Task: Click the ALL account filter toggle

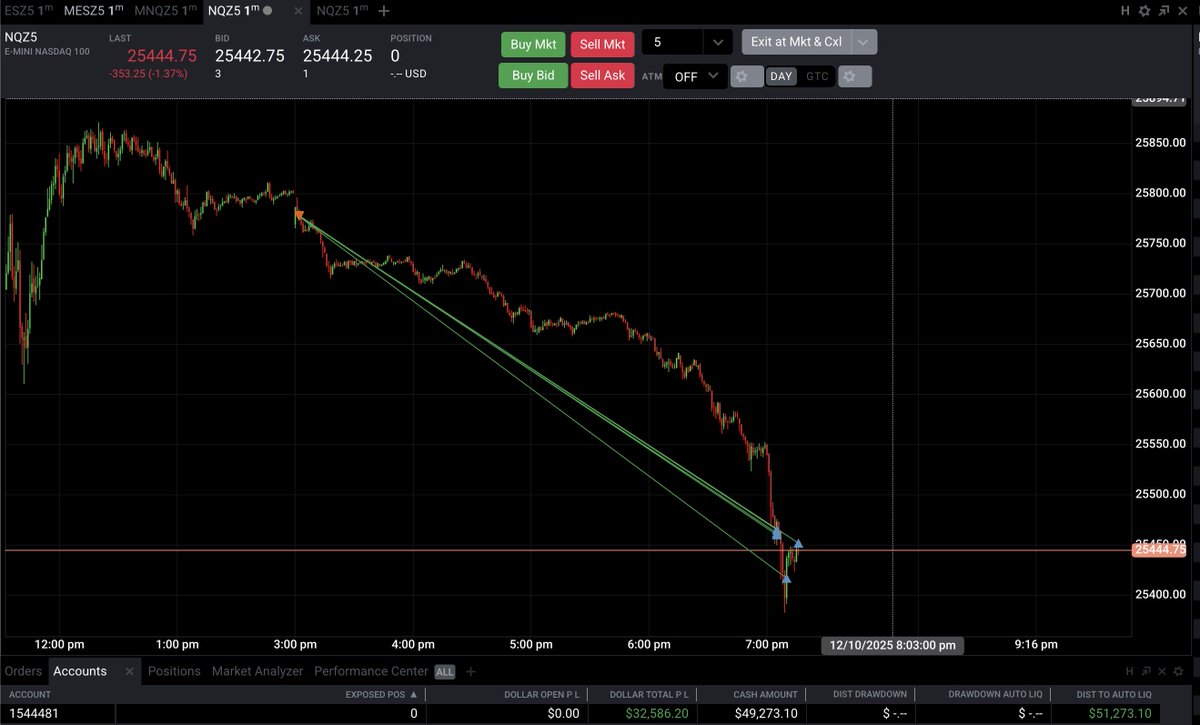Action: (x=444, y=671)
